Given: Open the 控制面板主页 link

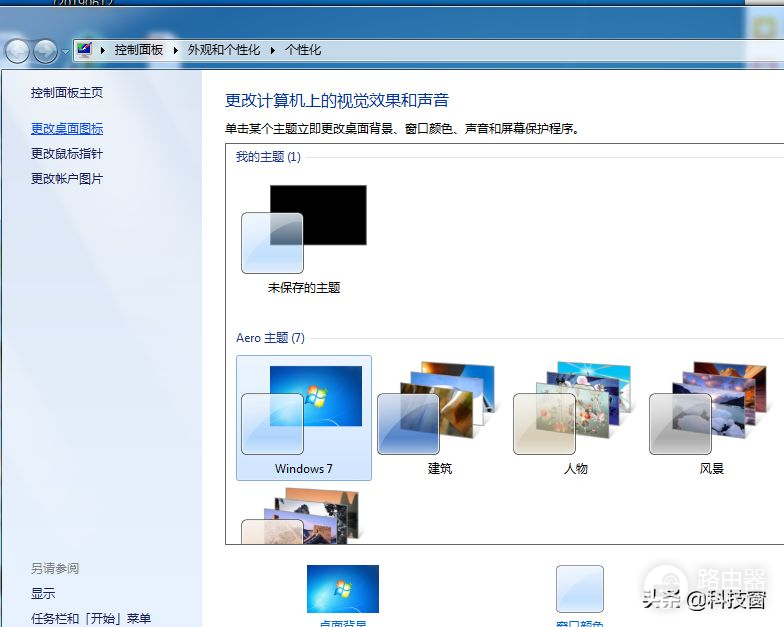Looking at the screenshot, I should click(x=67, y=93).
